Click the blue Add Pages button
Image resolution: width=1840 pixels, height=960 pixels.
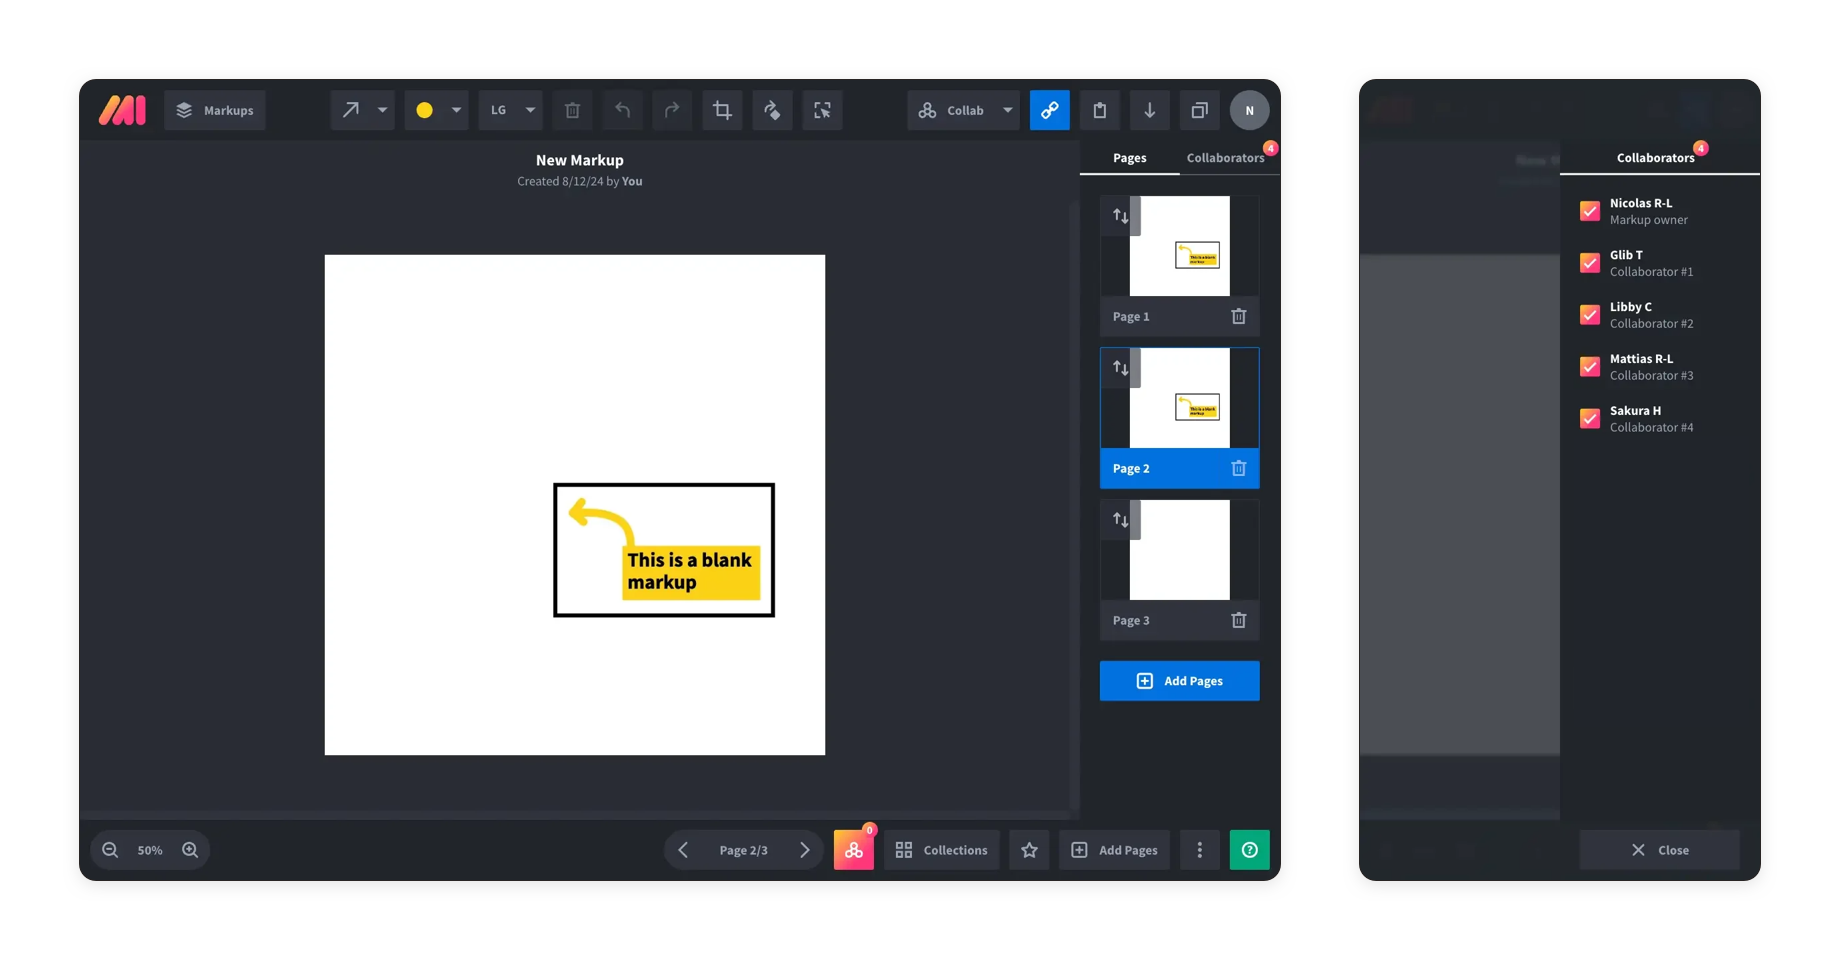[1179, 681]
